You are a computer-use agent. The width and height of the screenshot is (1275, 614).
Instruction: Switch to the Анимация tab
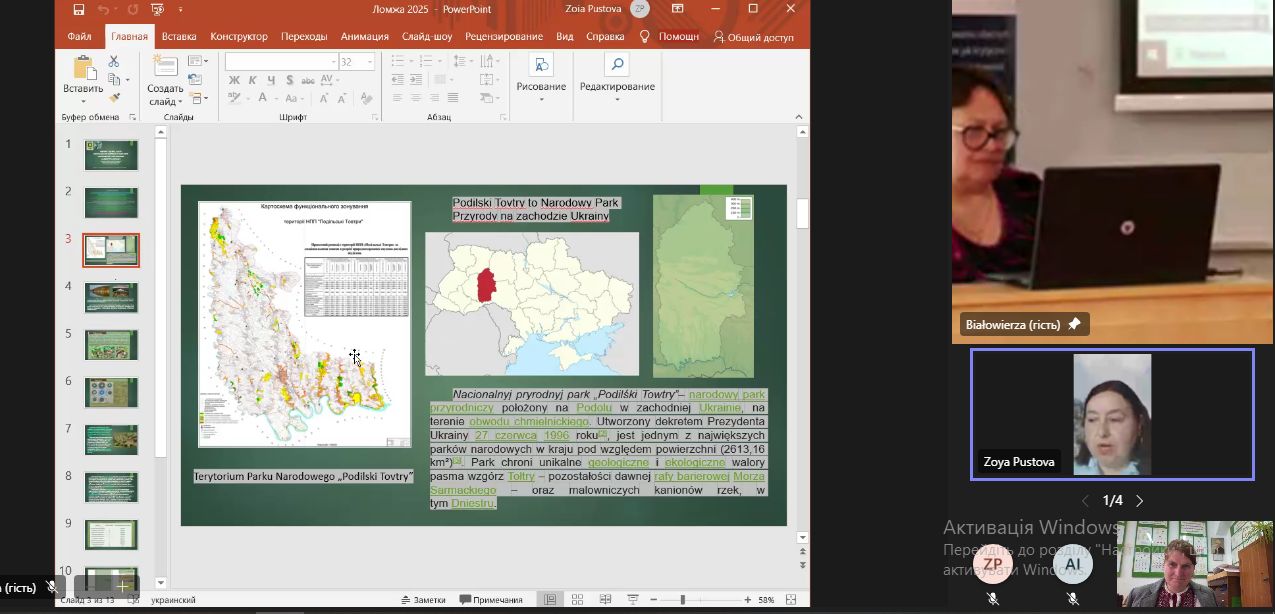[x=364, y=37]
